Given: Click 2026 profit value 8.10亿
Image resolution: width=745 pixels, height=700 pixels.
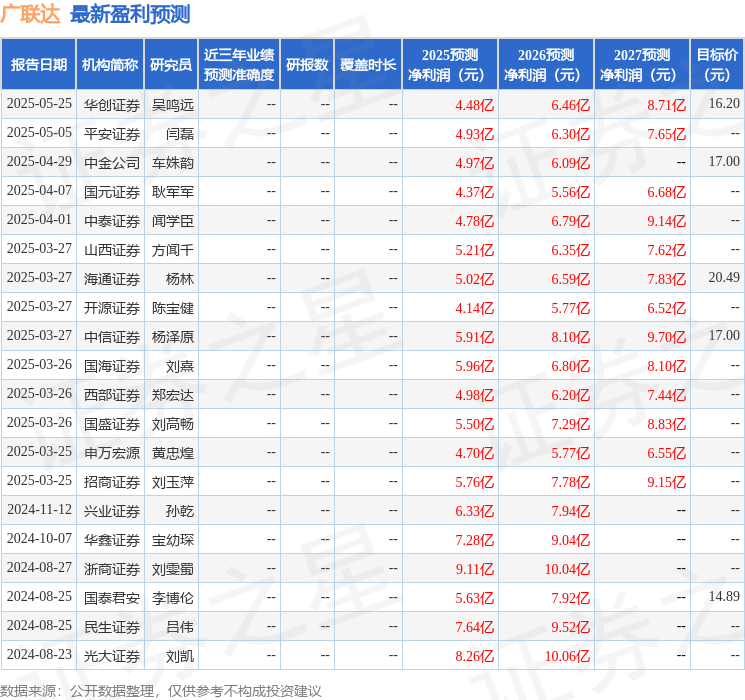Looking at the screenshot, I should [571, 337].
